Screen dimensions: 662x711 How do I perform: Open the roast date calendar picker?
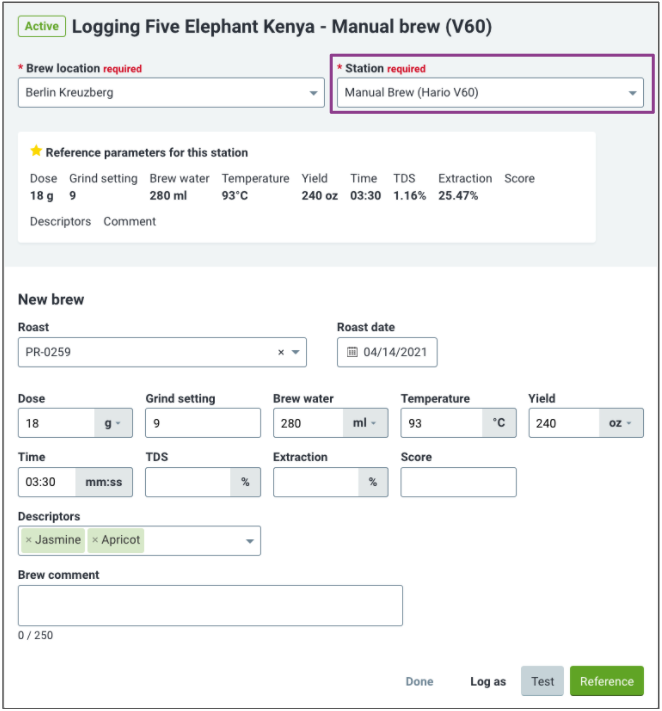(x=352, y=352)
